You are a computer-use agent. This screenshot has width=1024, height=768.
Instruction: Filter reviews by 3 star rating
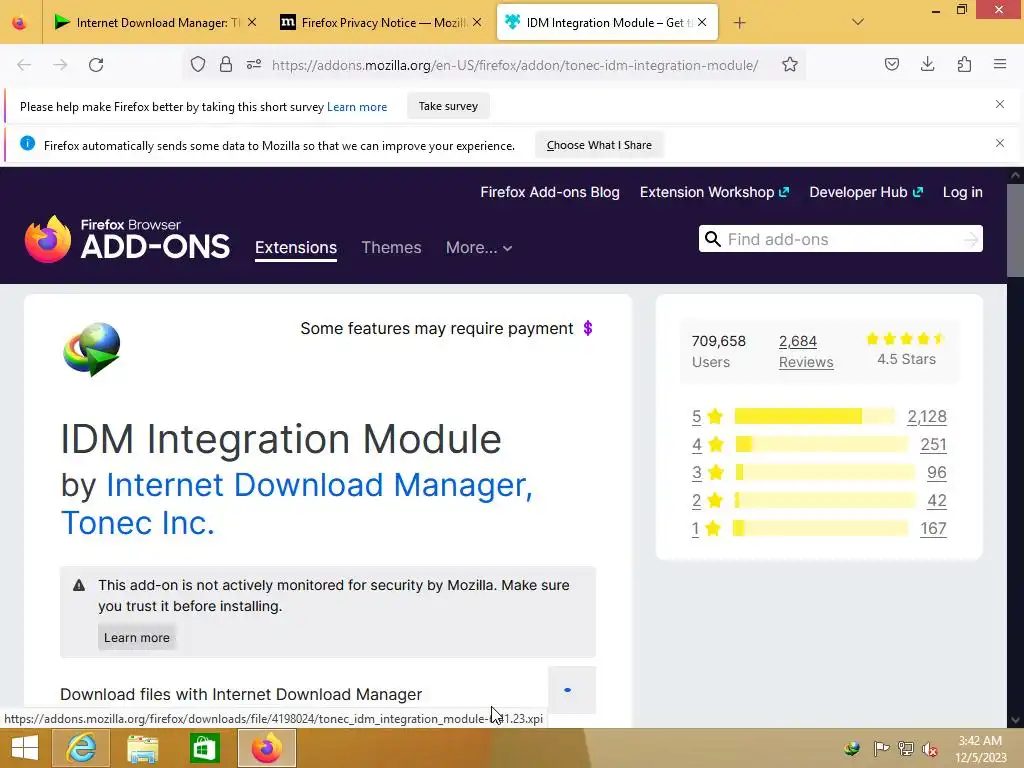(x=707, y=472)
